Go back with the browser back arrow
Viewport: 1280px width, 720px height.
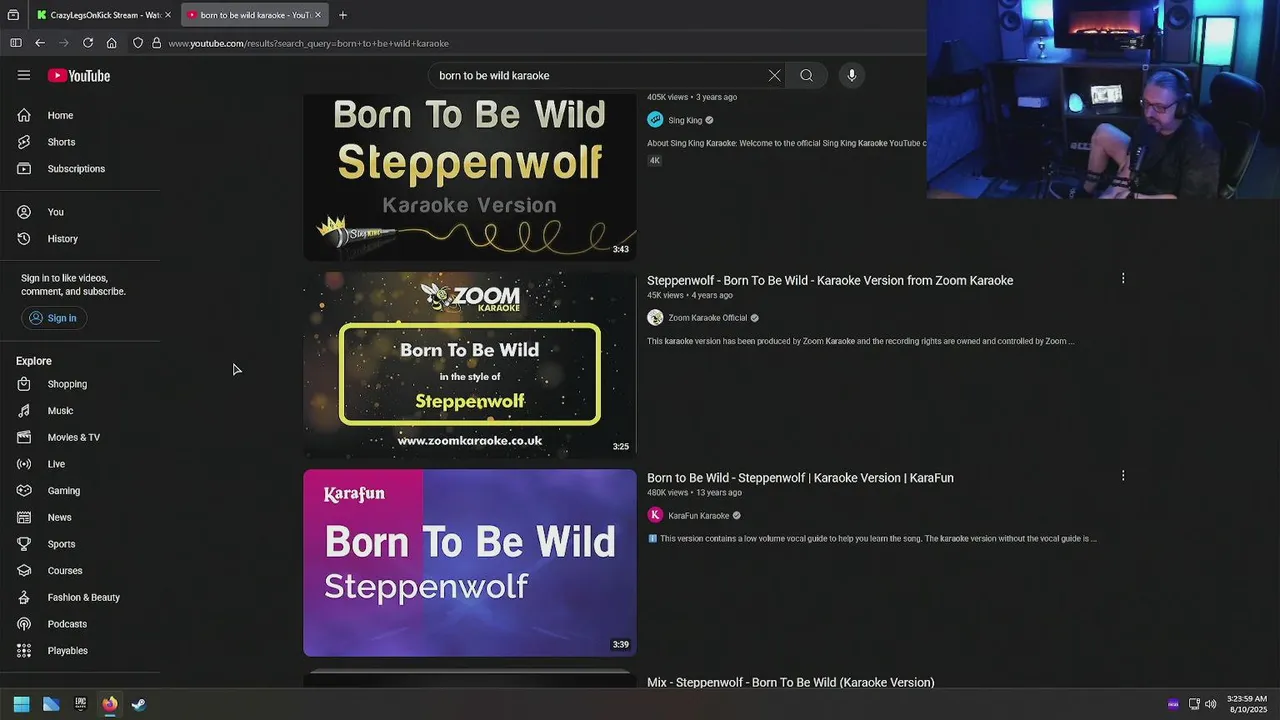coord(40,43)
